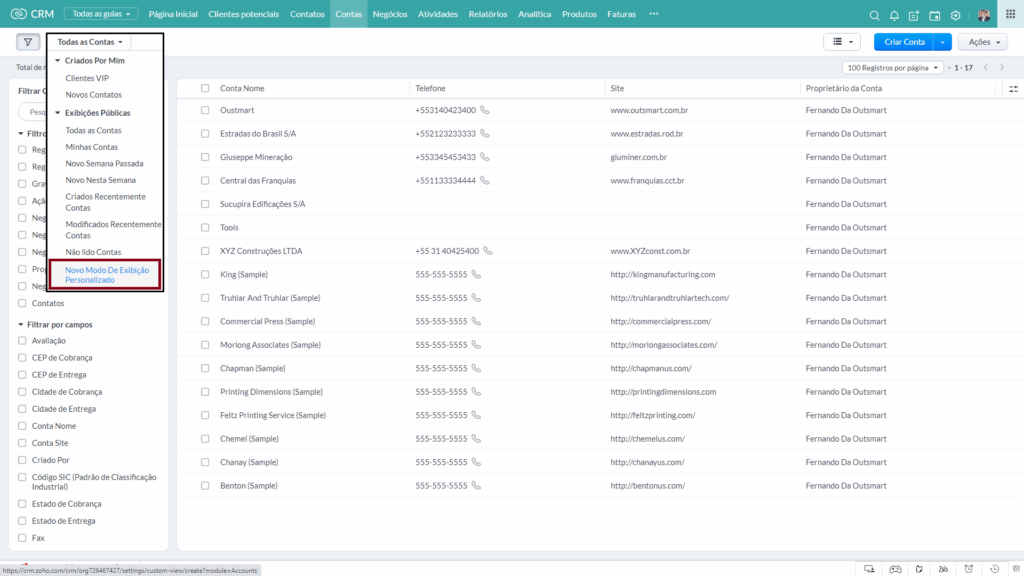Open the Todas as Contas view dropdown
The width and height of the screenshot is (1024, 576).
[x=90, y=42]
